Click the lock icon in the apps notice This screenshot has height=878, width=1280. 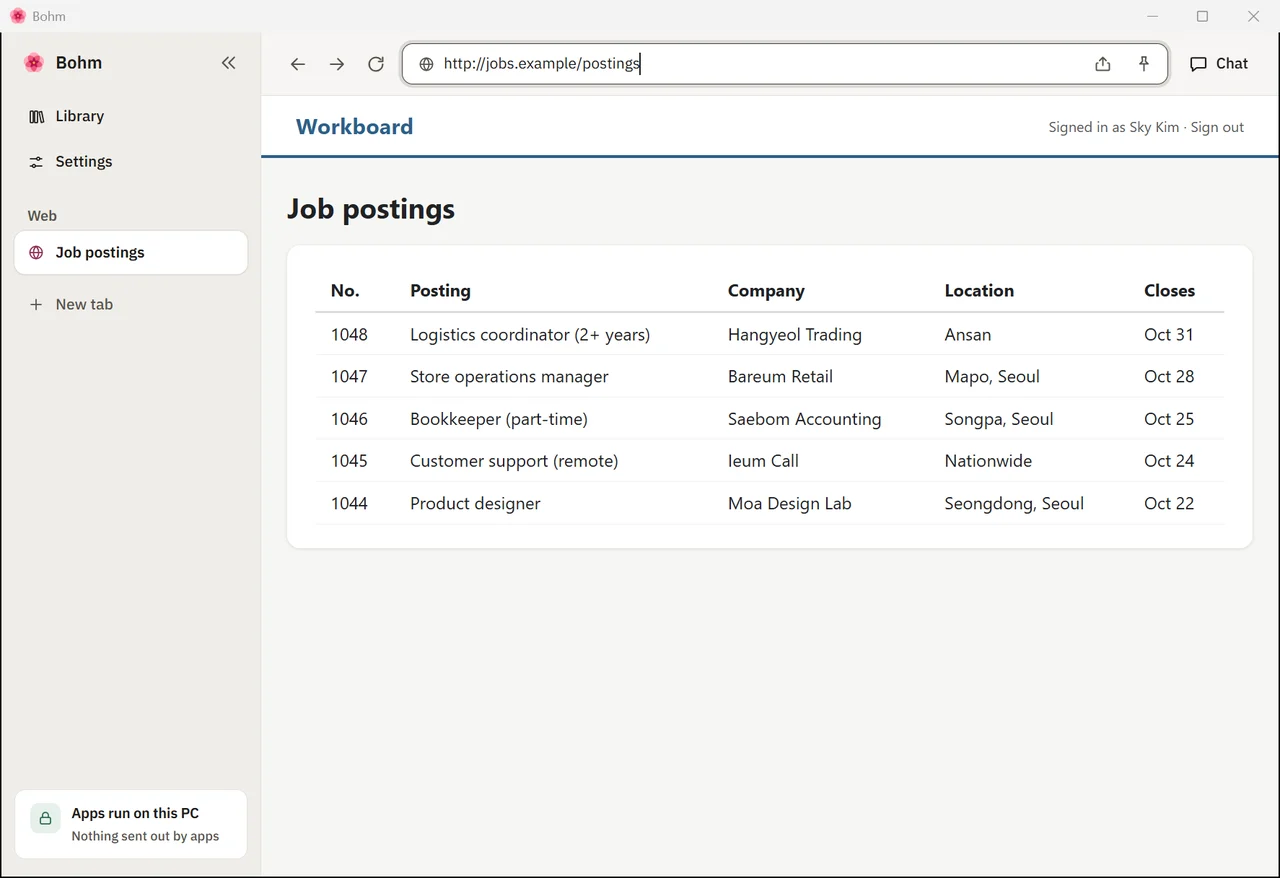[45, 818]
